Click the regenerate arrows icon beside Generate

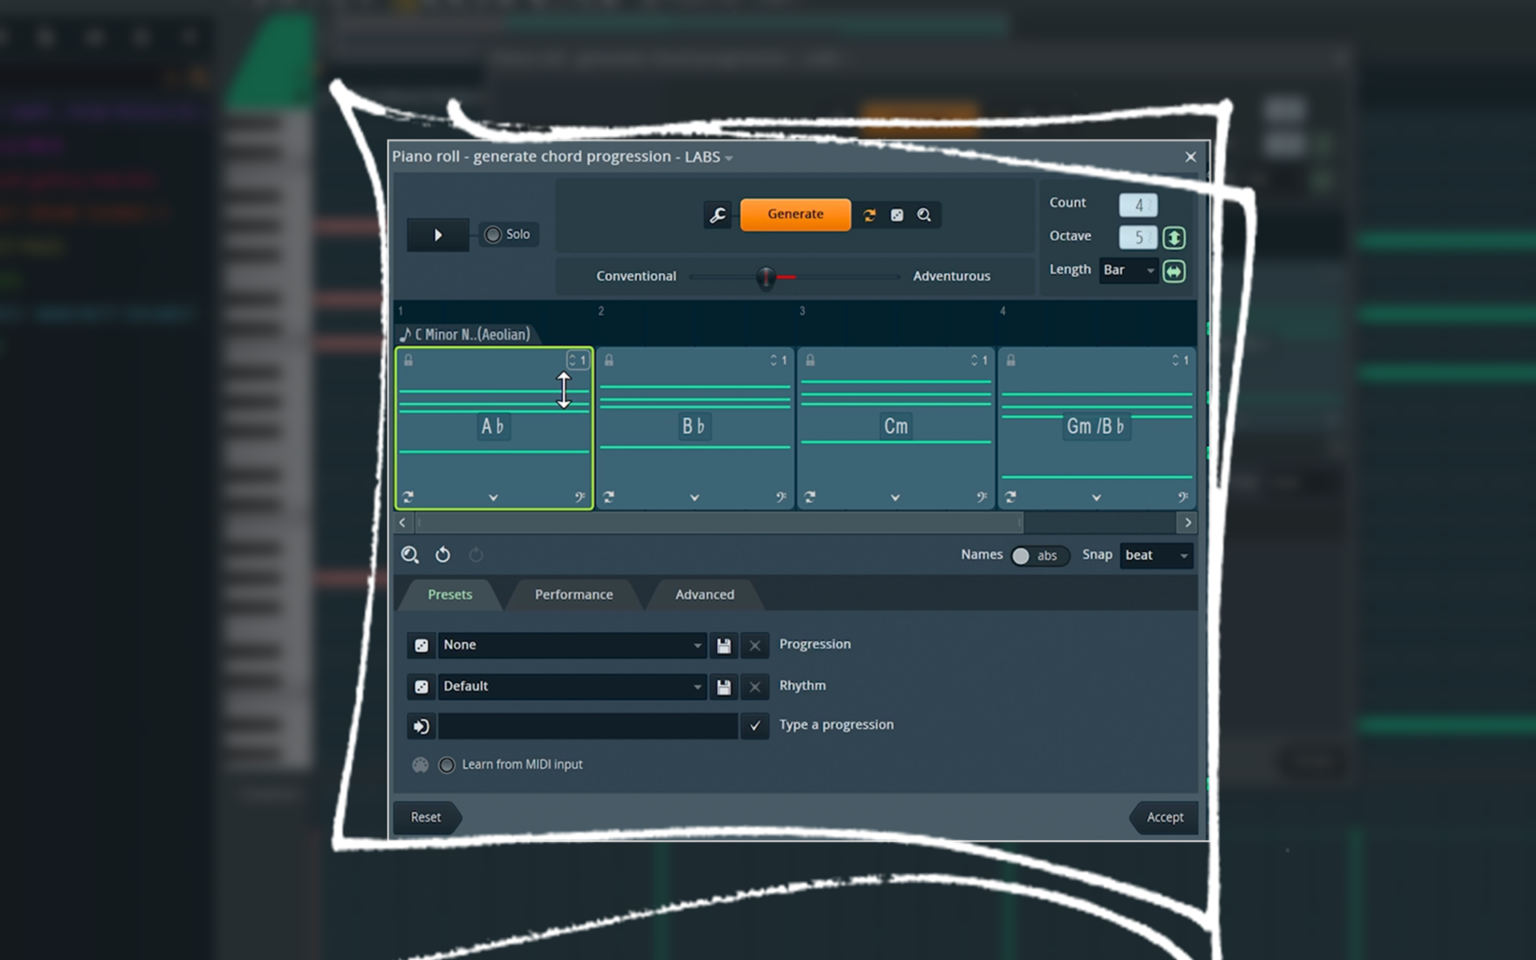(x=869, y=214)
